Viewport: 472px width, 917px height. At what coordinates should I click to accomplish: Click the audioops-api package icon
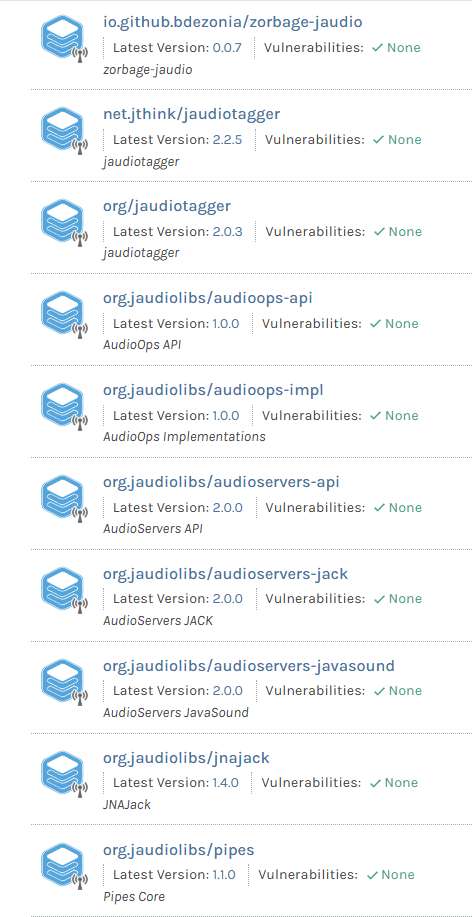(64, 315)
